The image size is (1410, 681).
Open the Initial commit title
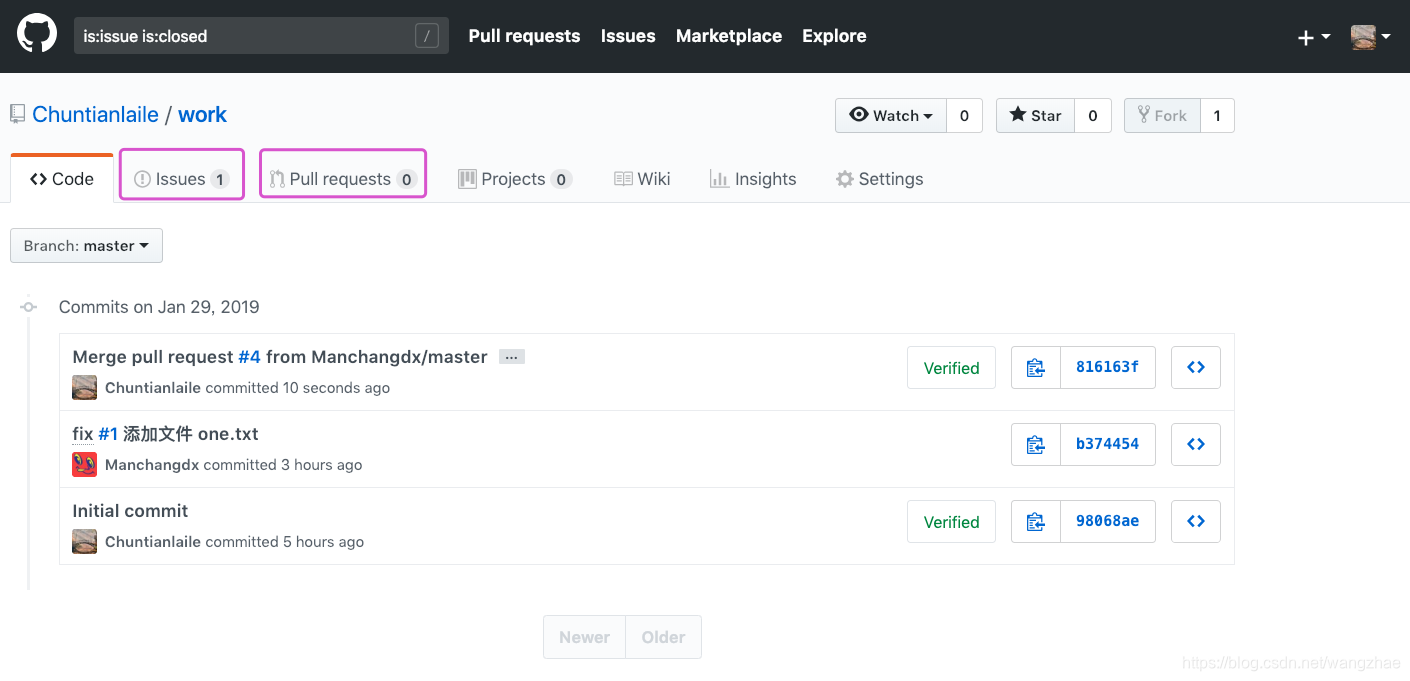(130, 511)
